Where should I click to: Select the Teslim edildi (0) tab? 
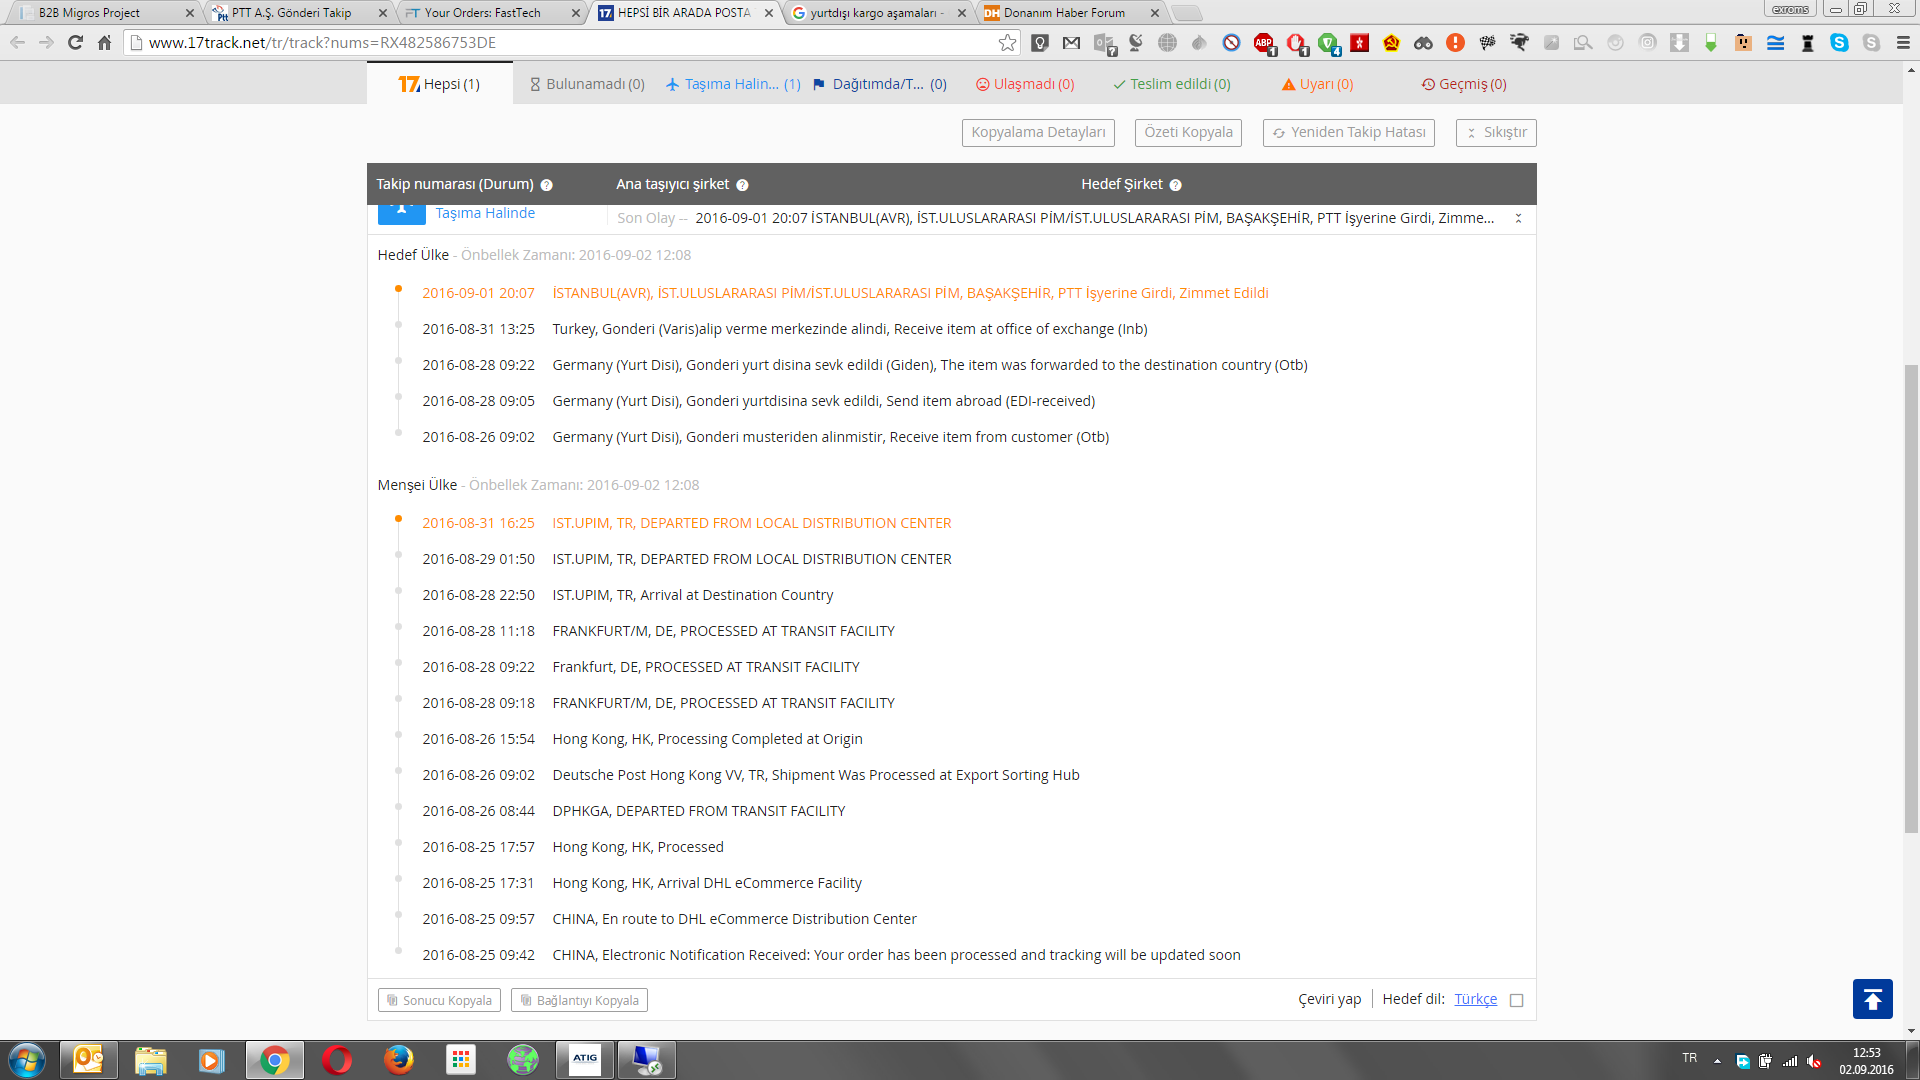[1172, 84]
